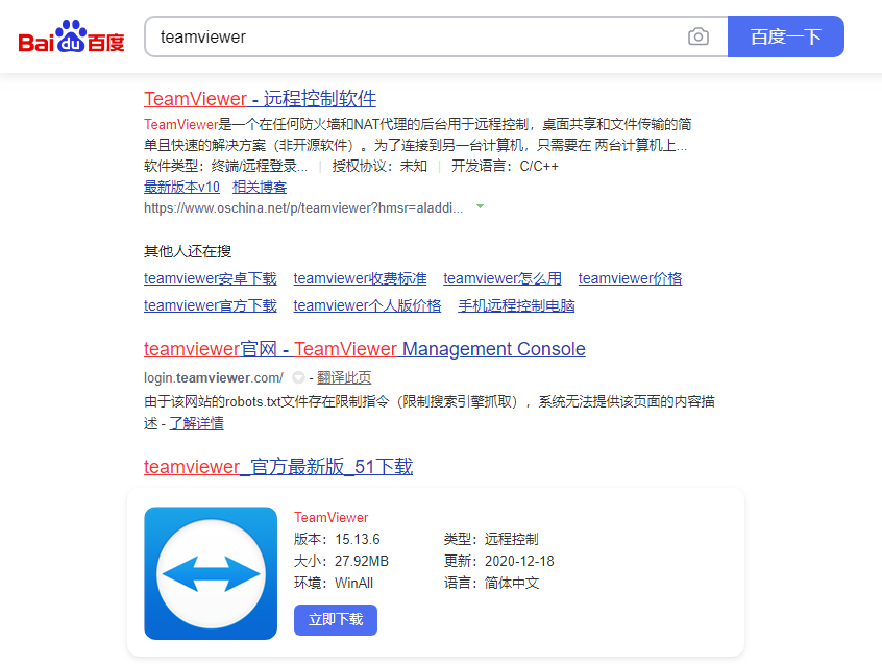Click the 语言：简体中文 text
Screen dimensions: 882x667
(x=491, y=583)
